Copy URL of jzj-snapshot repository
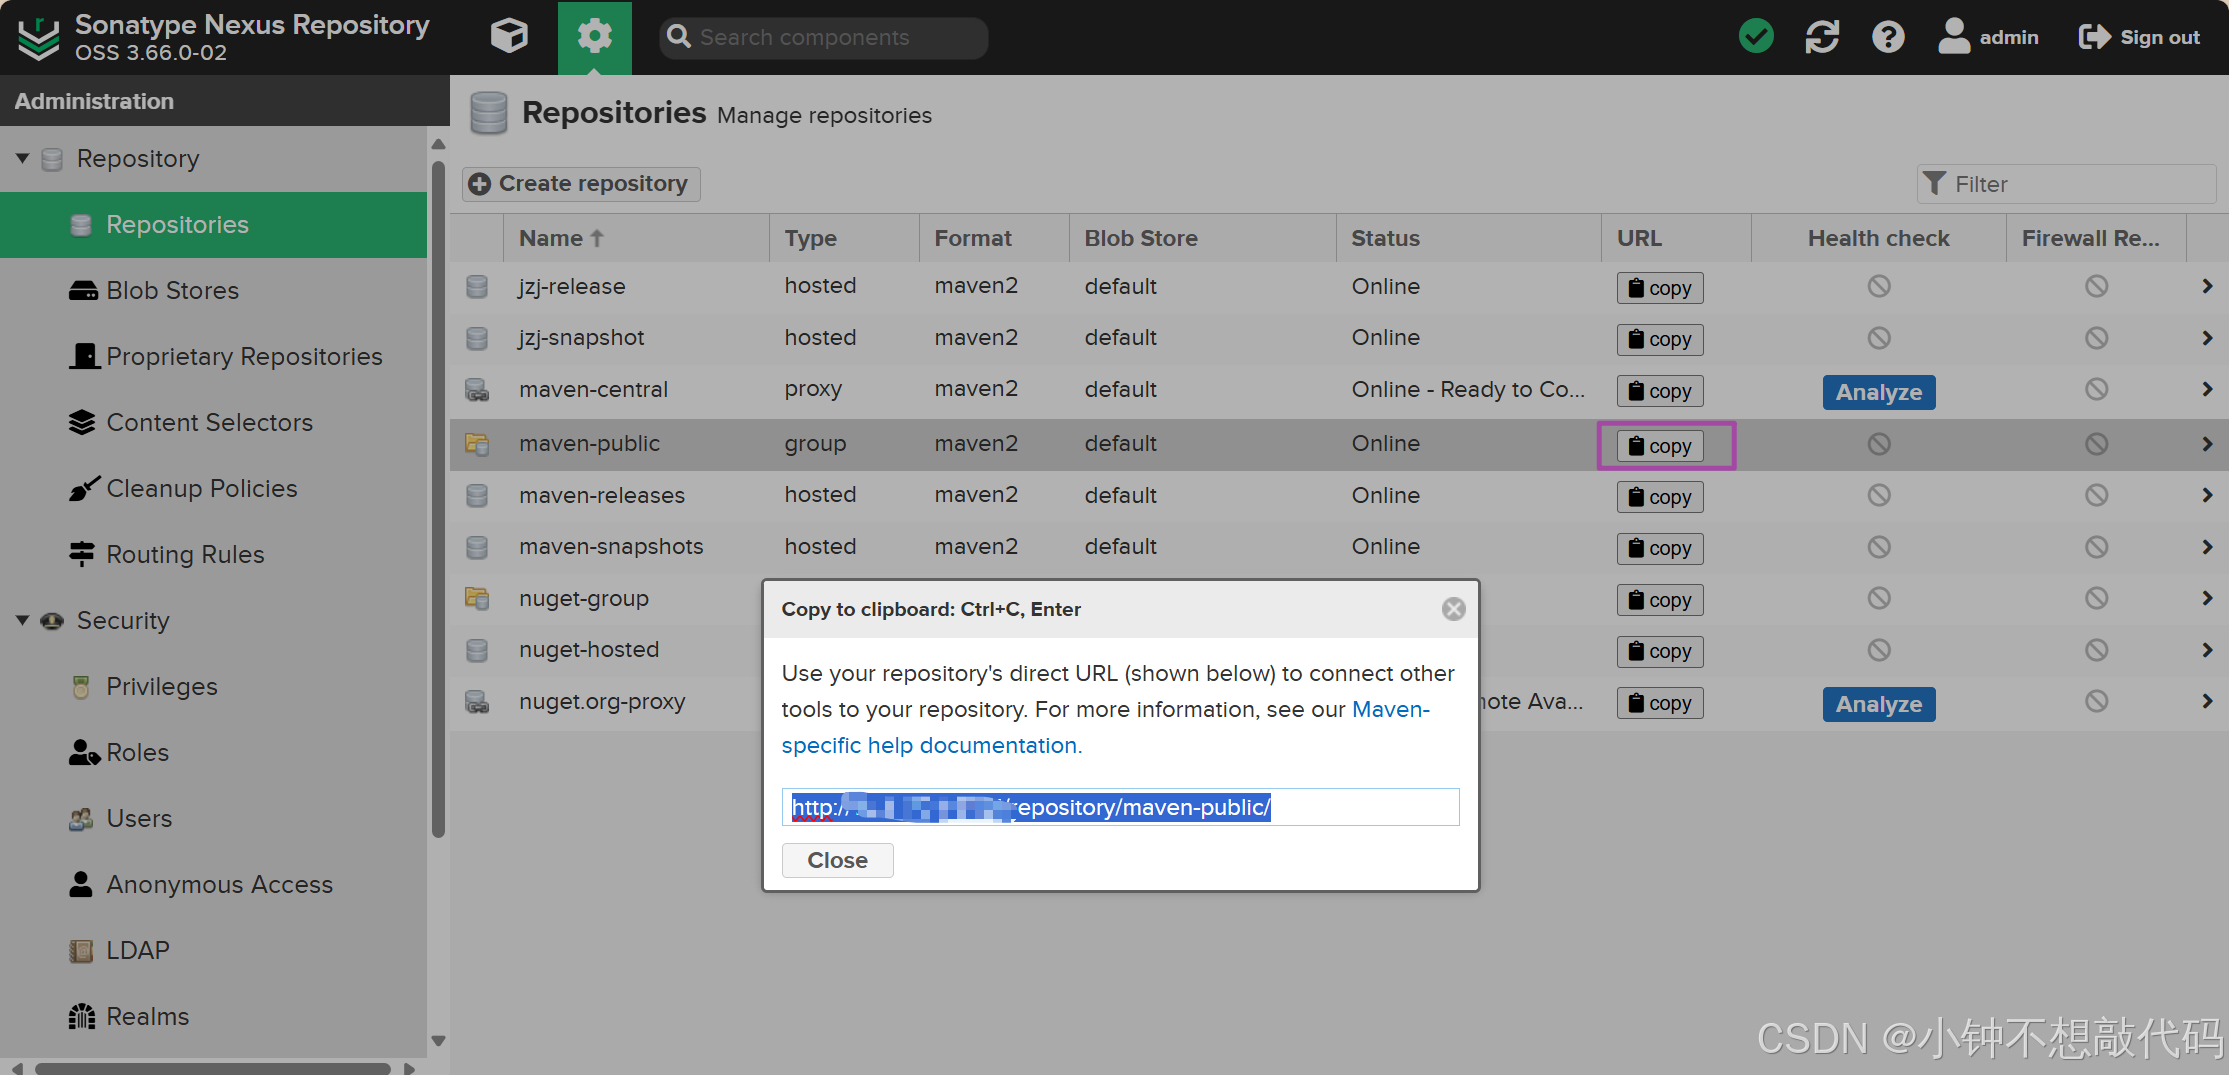This screenshot has height=1075, width=2229. click(1660, 339)
